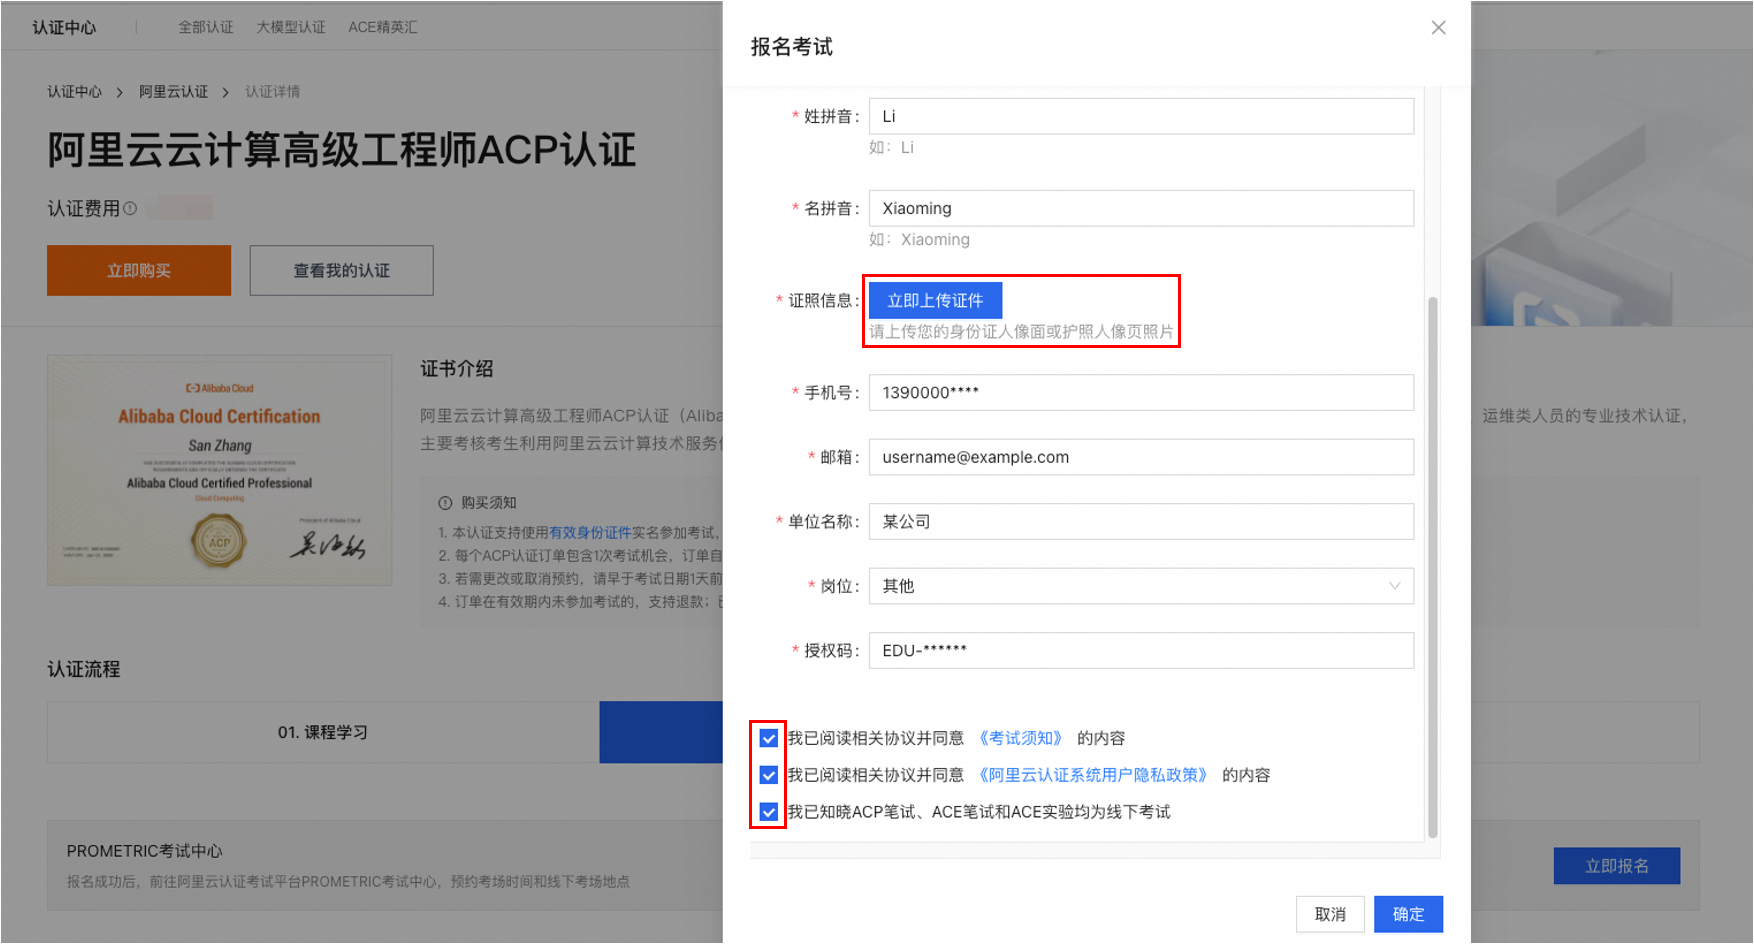The height and width of the screenshot is (944, 1754).
Task: Switch to the 大模型认证 nav item
Action: (291, 27)
